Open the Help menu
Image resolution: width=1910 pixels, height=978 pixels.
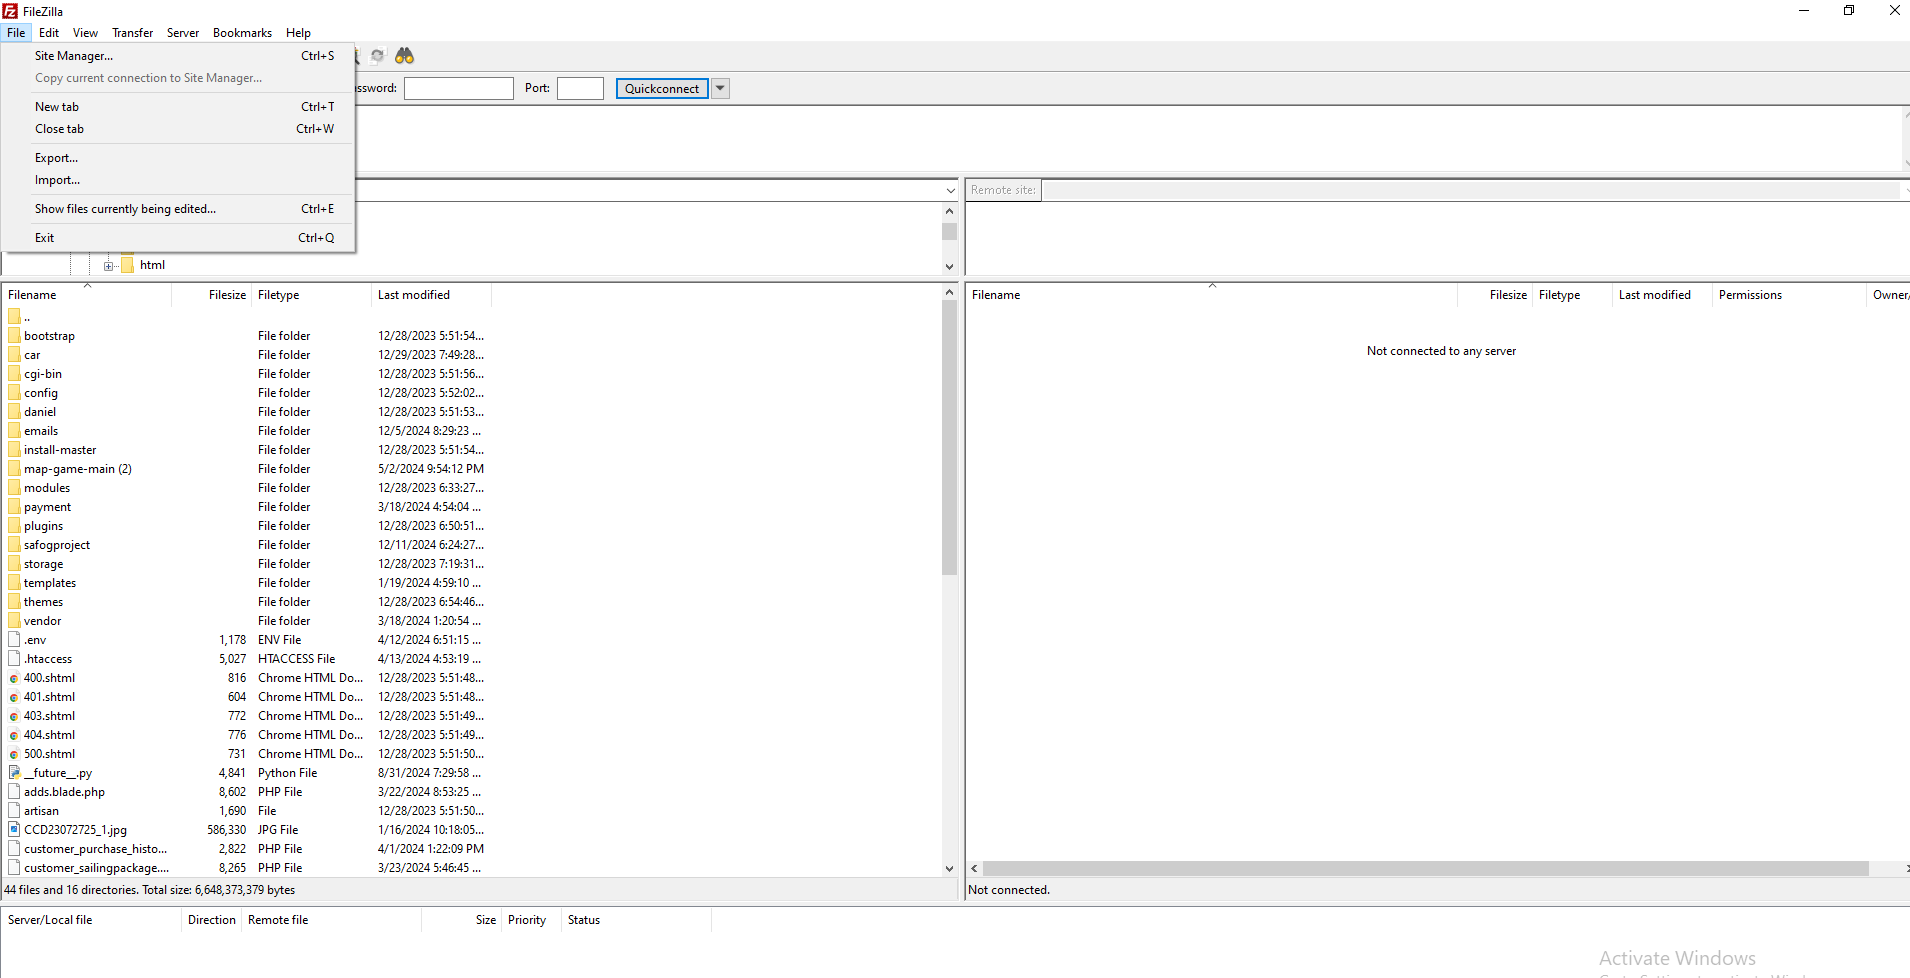pyautogui.click(x=298, y=33)
